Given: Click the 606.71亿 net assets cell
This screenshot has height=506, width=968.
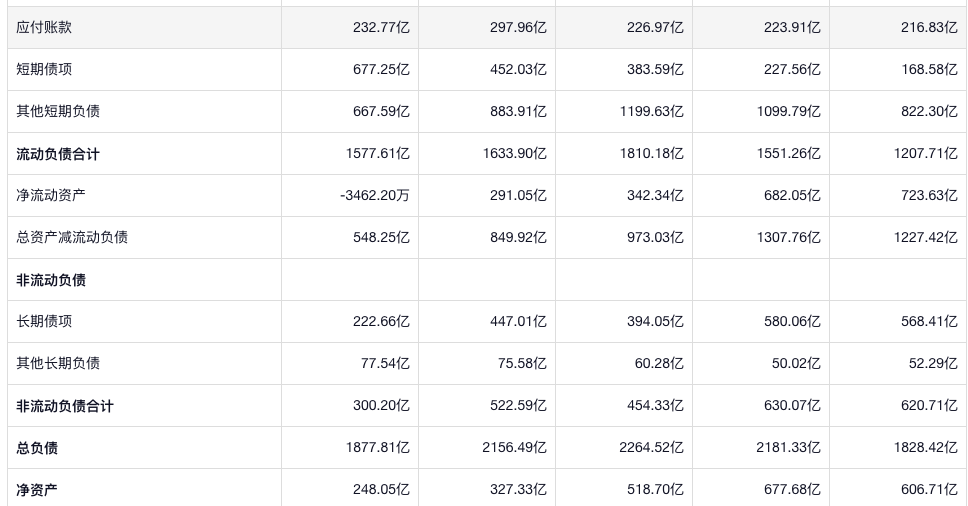Looking at the screenshot, I should (x=929, y=490).
